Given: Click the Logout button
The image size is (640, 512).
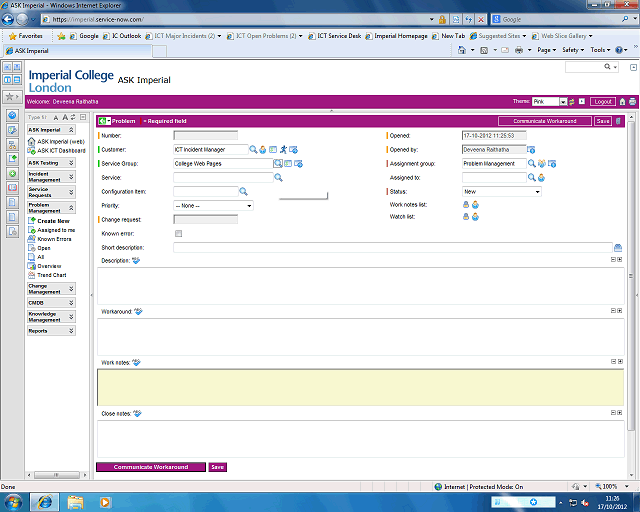Looking at the screenshot, I should tap(602, 102).
